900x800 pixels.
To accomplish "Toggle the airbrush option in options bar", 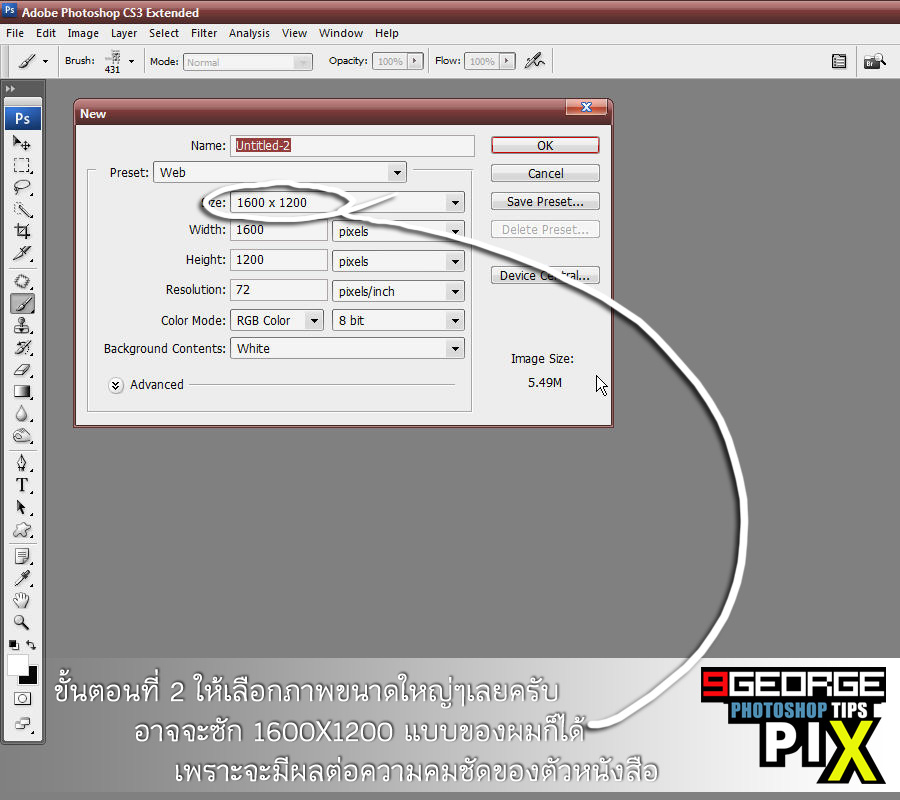I will click(534, 60).
